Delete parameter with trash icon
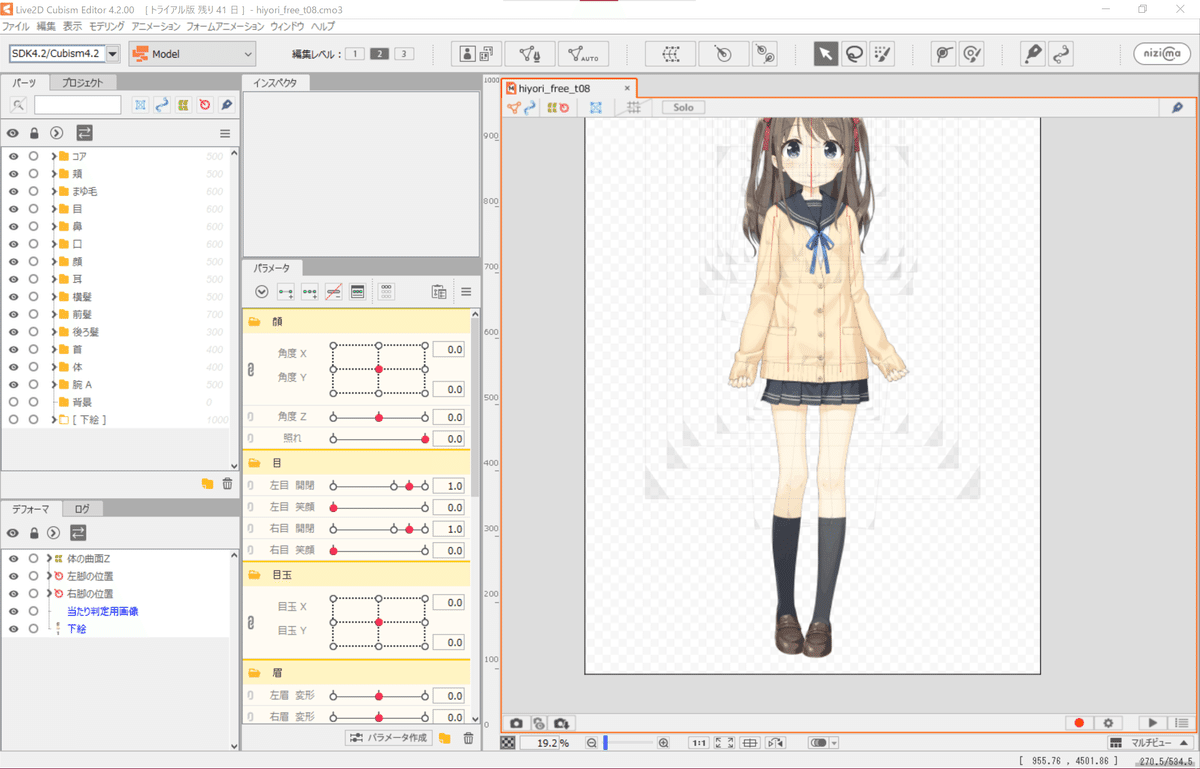 coord(468,738)
